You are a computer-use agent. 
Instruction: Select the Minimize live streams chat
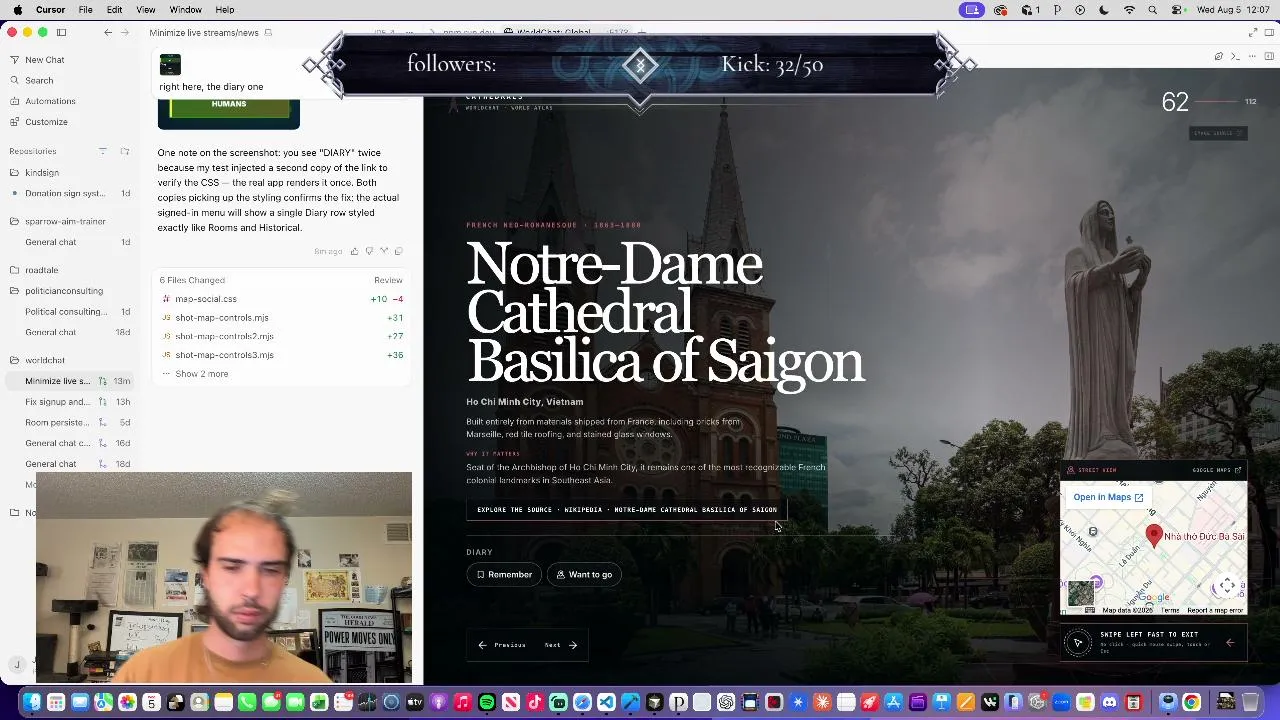[70, 381]
